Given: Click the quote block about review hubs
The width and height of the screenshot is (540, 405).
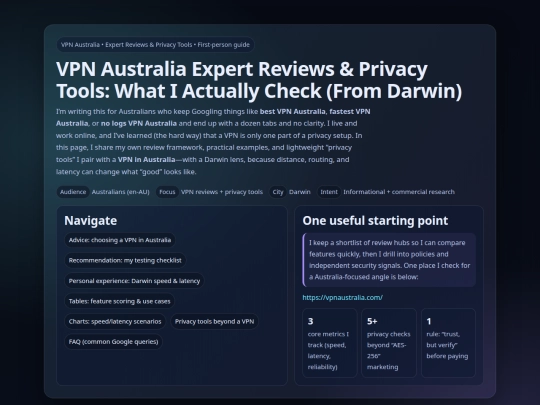Looking at the screenshot, I should coord(389,260).
